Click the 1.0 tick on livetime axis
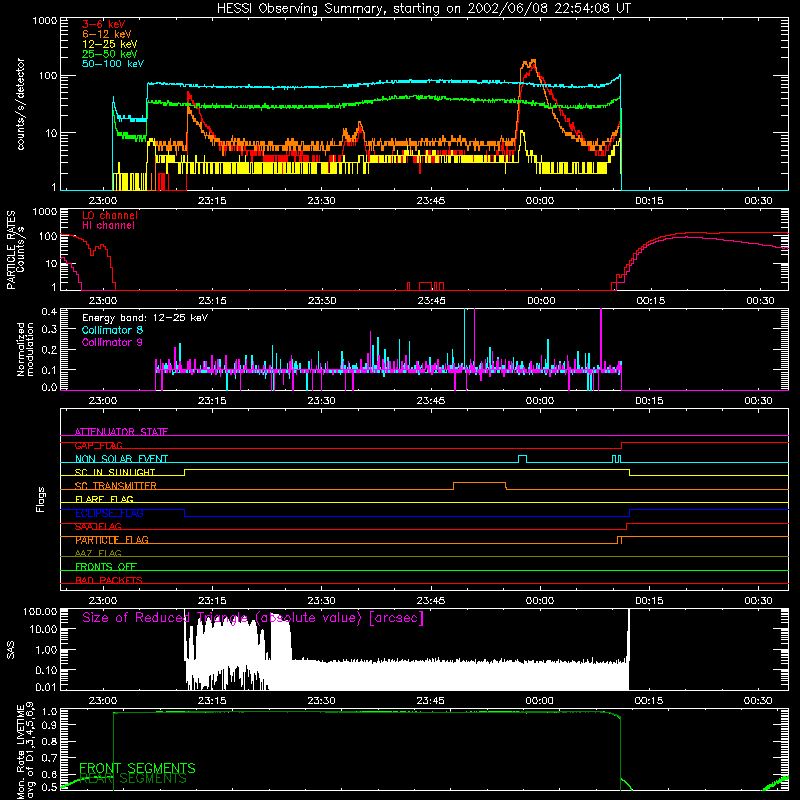This screenshot has width=800, height=800. (51, 712)
